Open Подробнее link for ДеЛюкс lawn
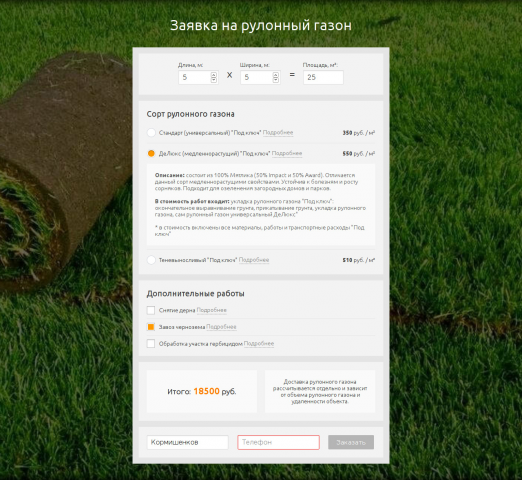522x480 pixels. 287,153
